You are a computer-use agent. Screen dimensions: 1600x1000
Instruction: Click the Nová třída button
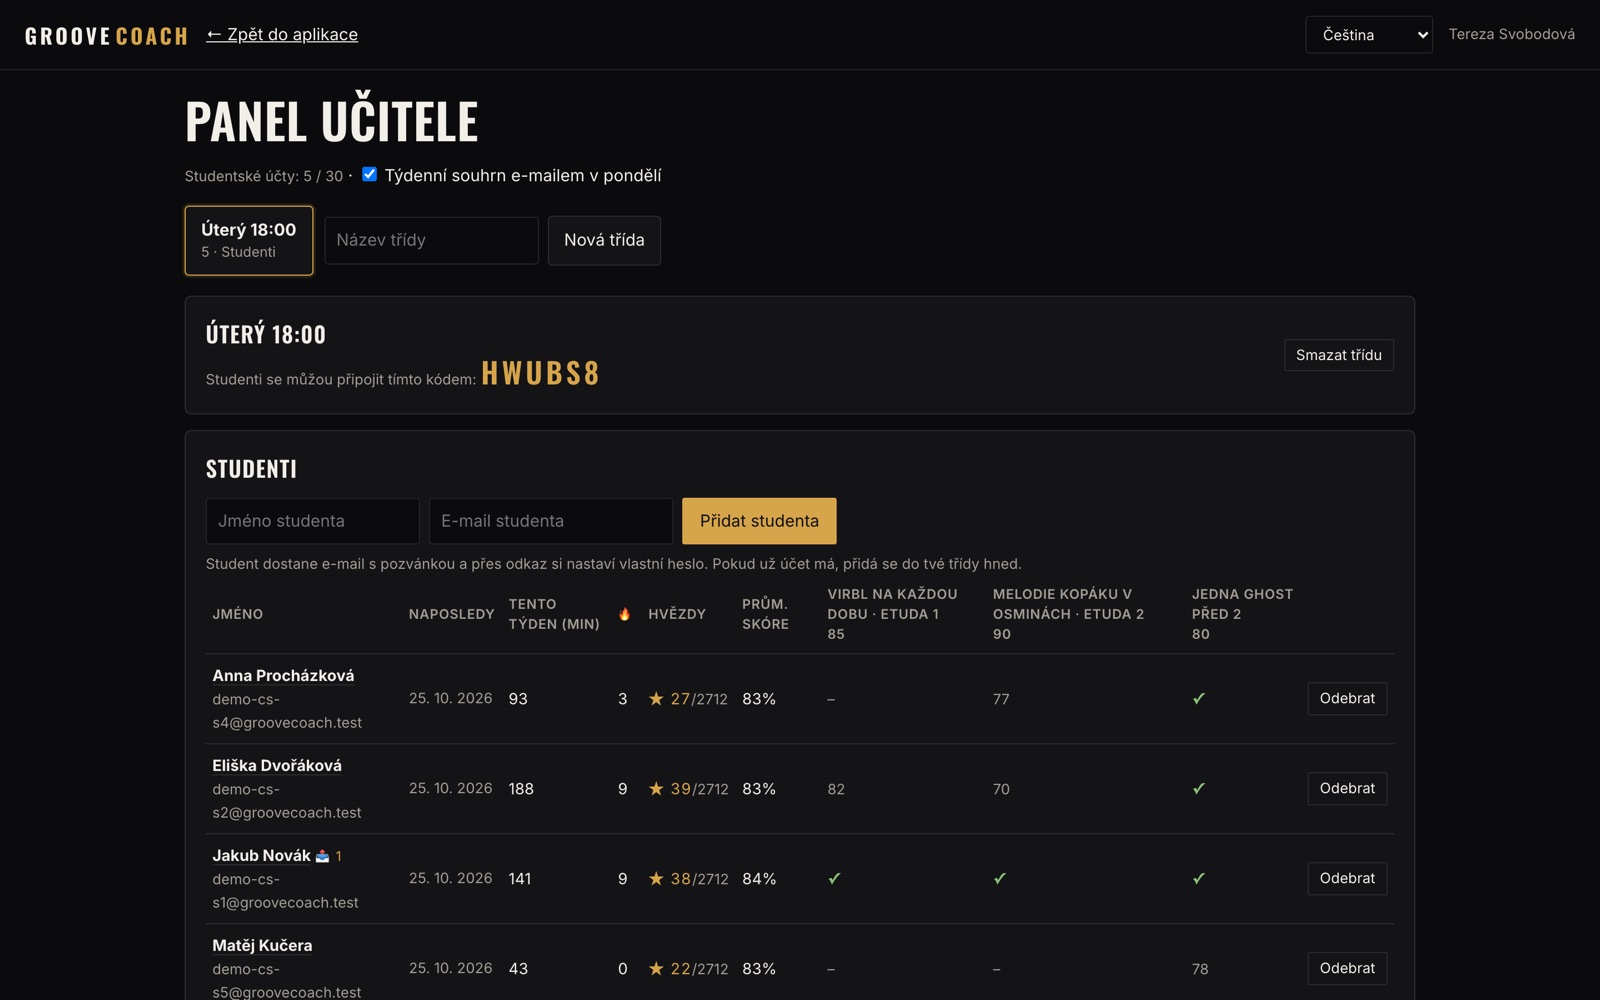point(604,240)
